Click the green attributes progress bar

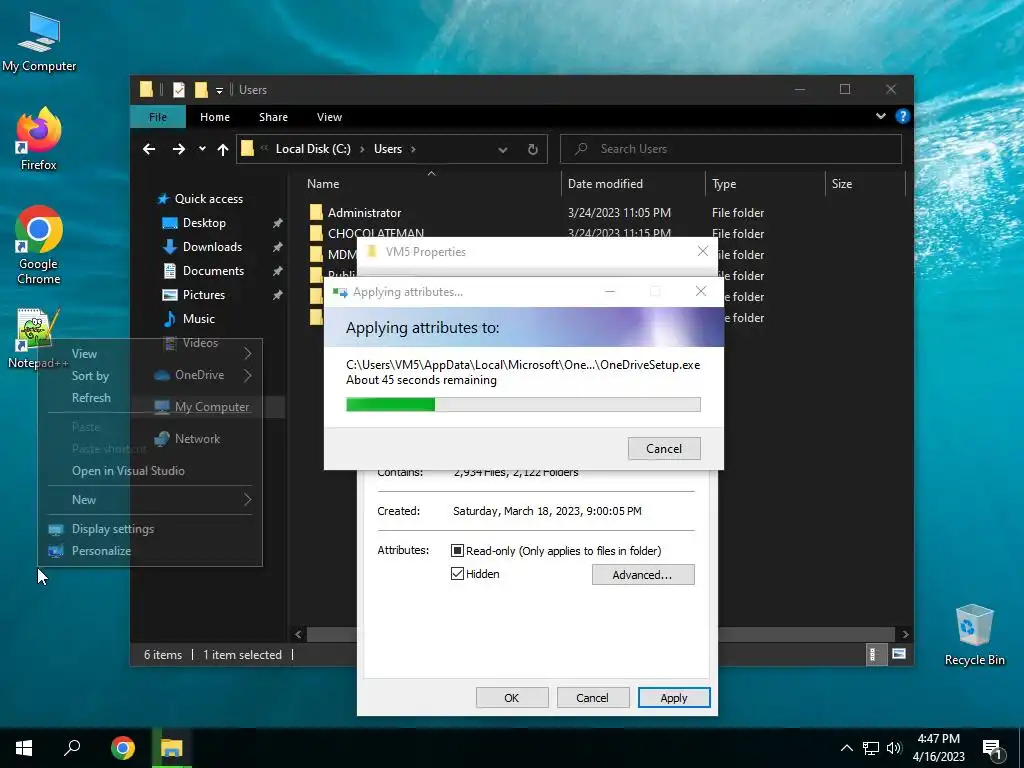pos(523,404)
